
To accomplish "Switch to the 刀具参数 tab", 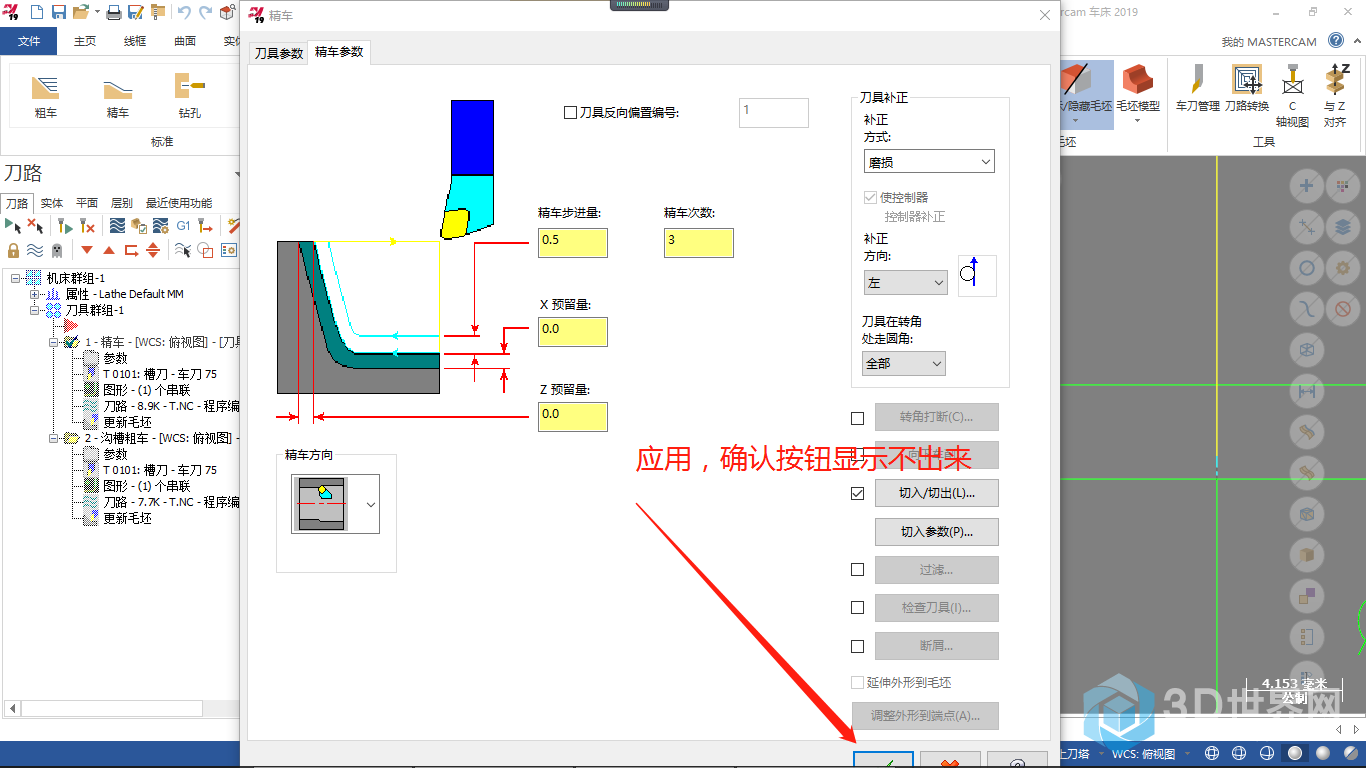I will coord(279,53).
